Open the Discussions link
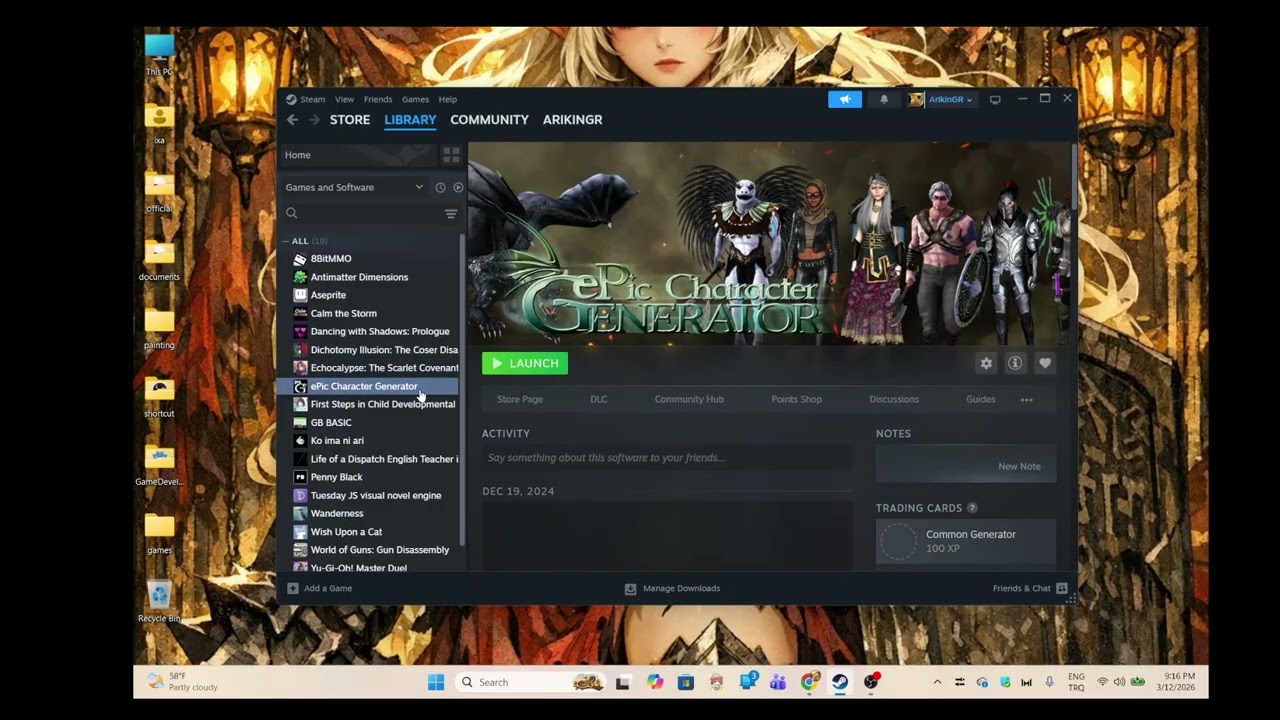 894,399
